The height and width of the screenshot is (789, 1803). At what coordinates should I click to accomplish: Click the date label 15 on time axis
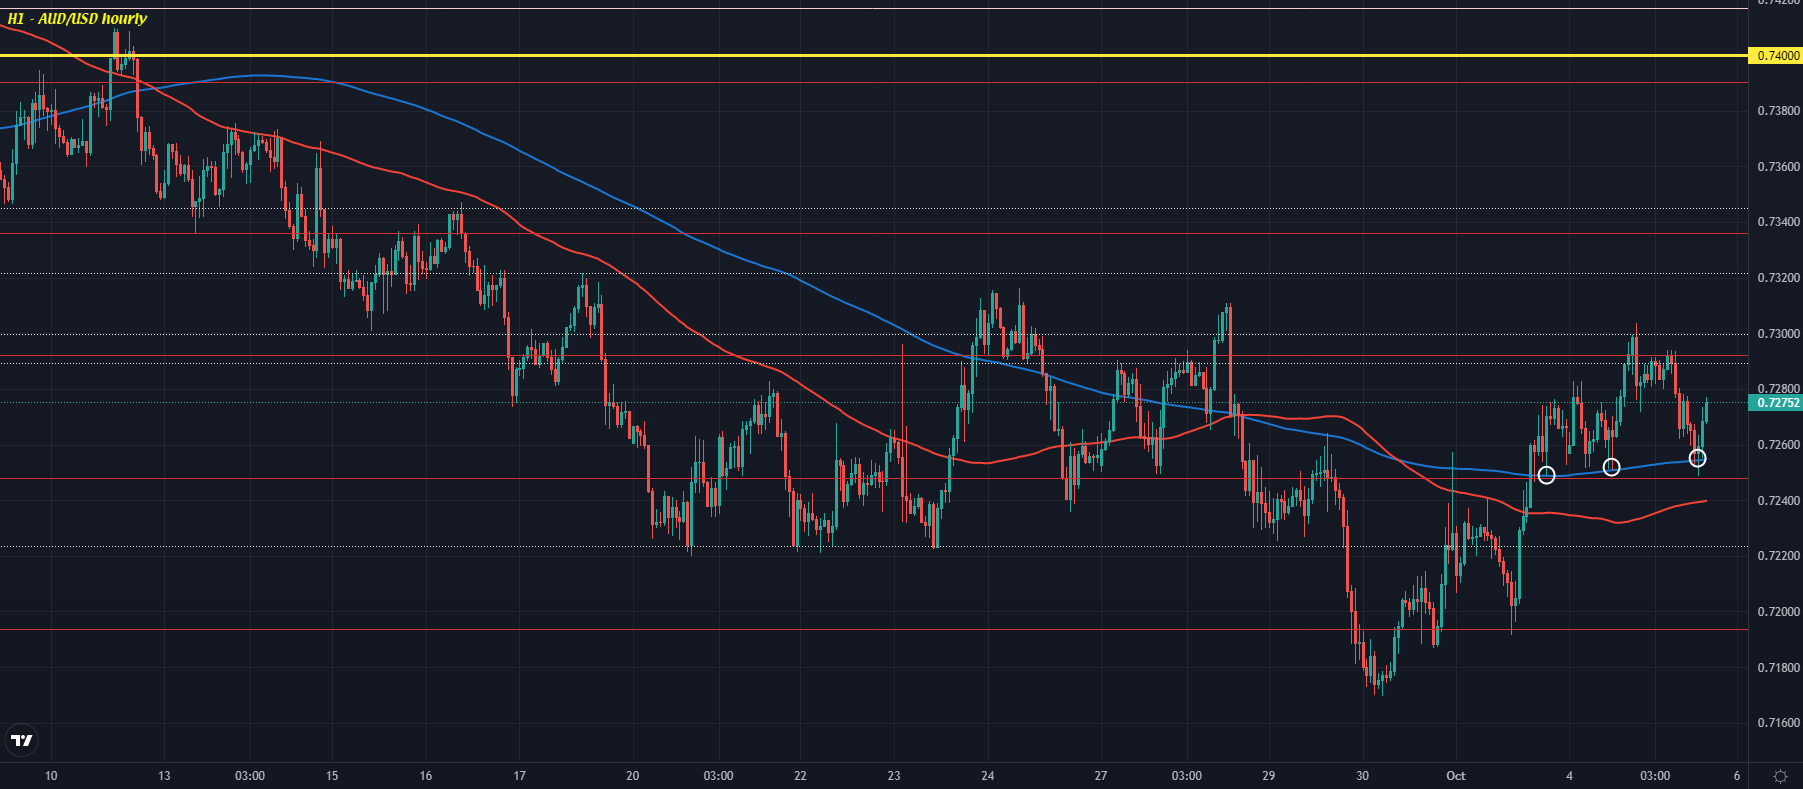[x=332, y=776]
